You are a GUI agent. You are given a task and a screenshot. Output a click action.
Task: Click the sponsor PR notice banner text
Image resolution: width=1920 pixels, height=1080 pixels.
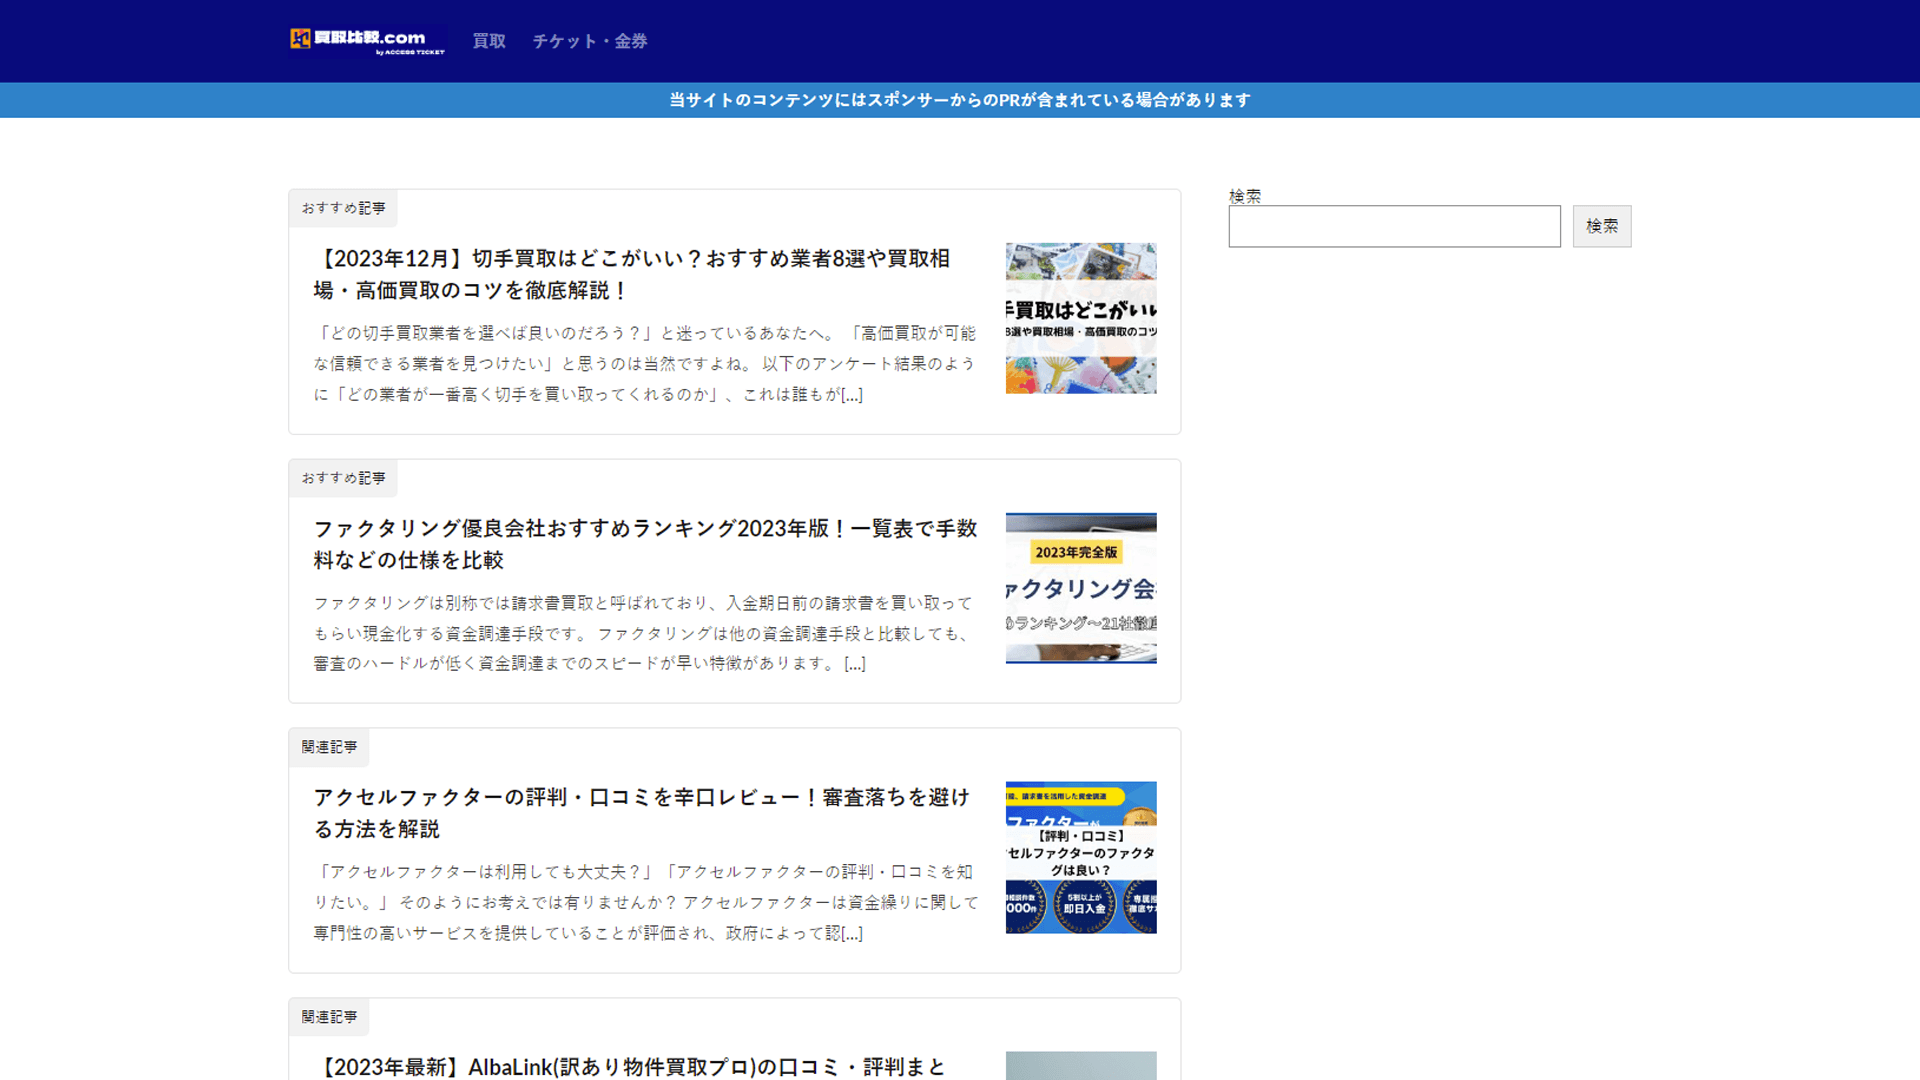960,100
